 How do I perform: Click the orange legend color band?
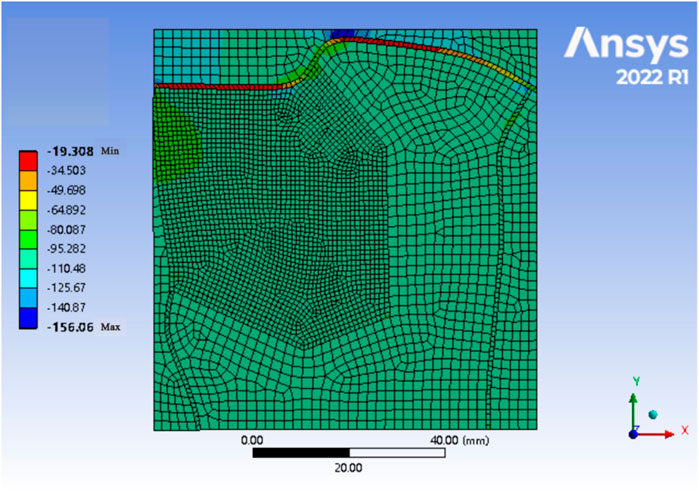click(x=28, y=180)
